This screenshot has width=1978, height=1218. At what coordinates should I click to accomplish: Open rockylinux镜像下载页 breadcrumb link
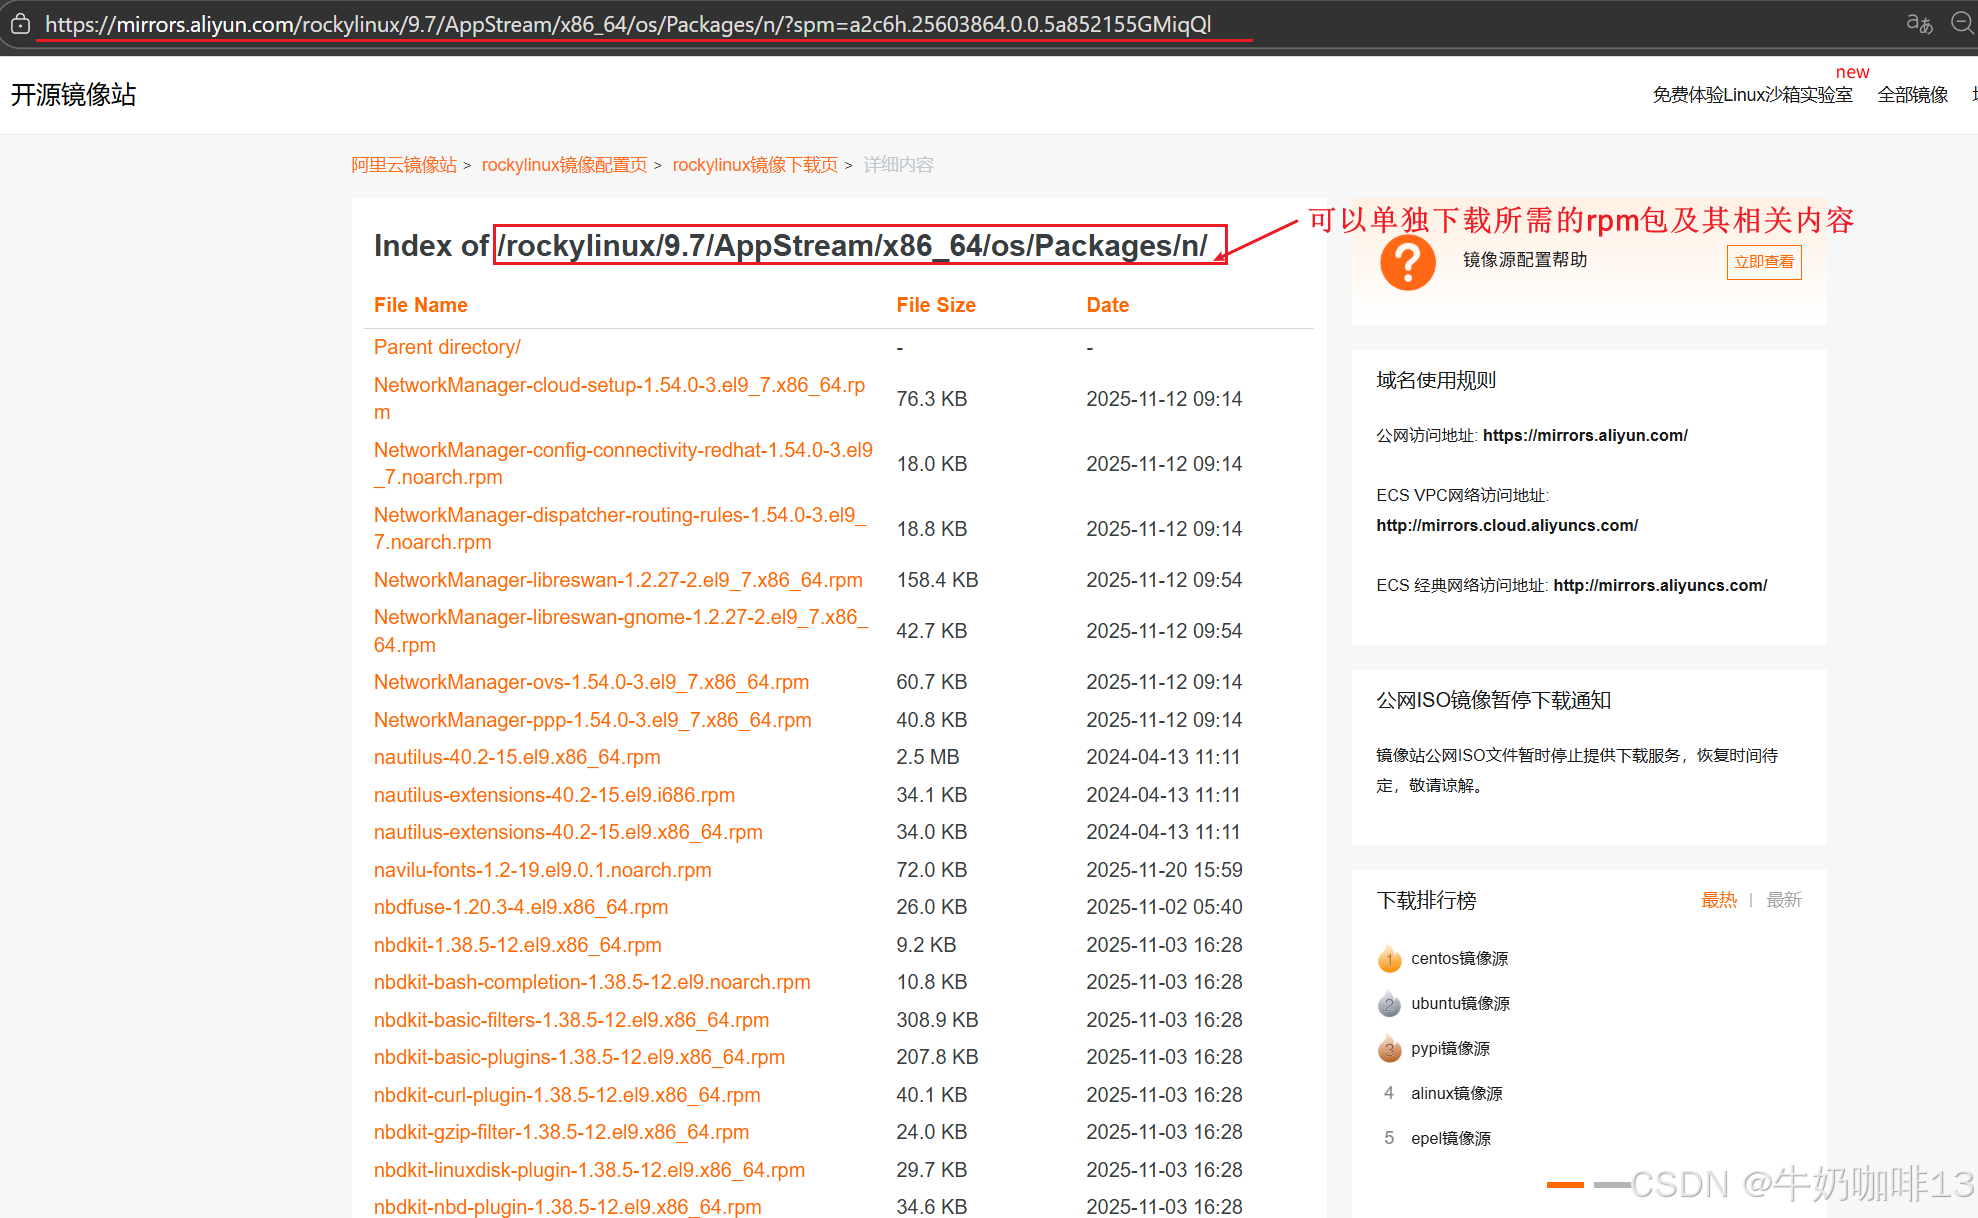[x=755, y=165]
